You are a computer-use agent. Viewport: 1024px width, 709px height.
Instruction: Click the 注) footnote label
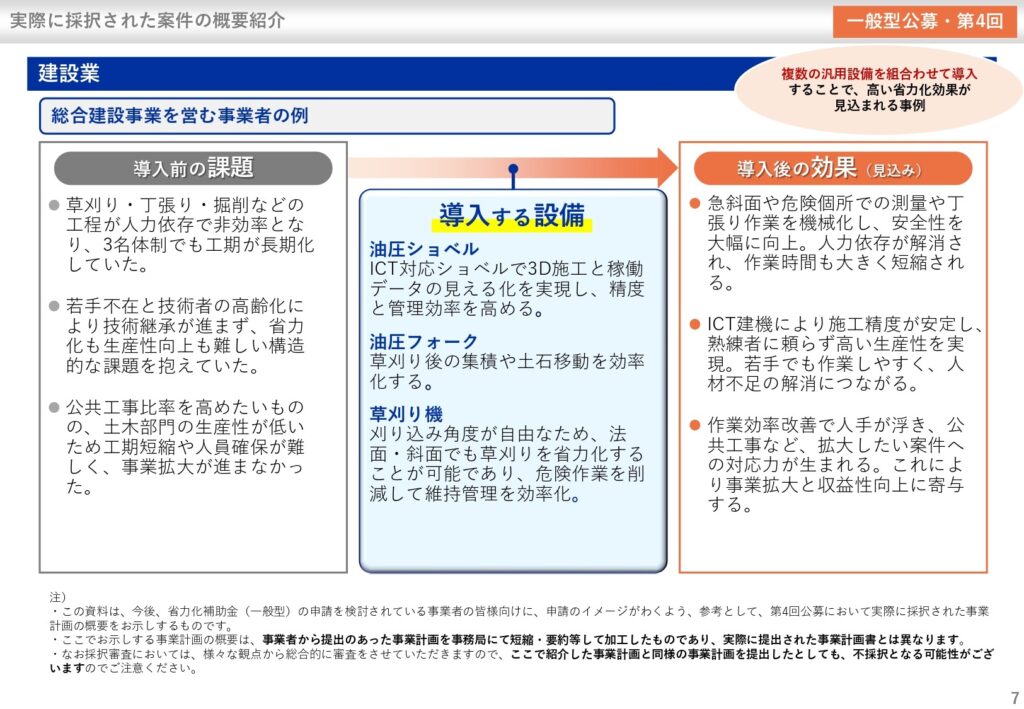pos(57,597)
